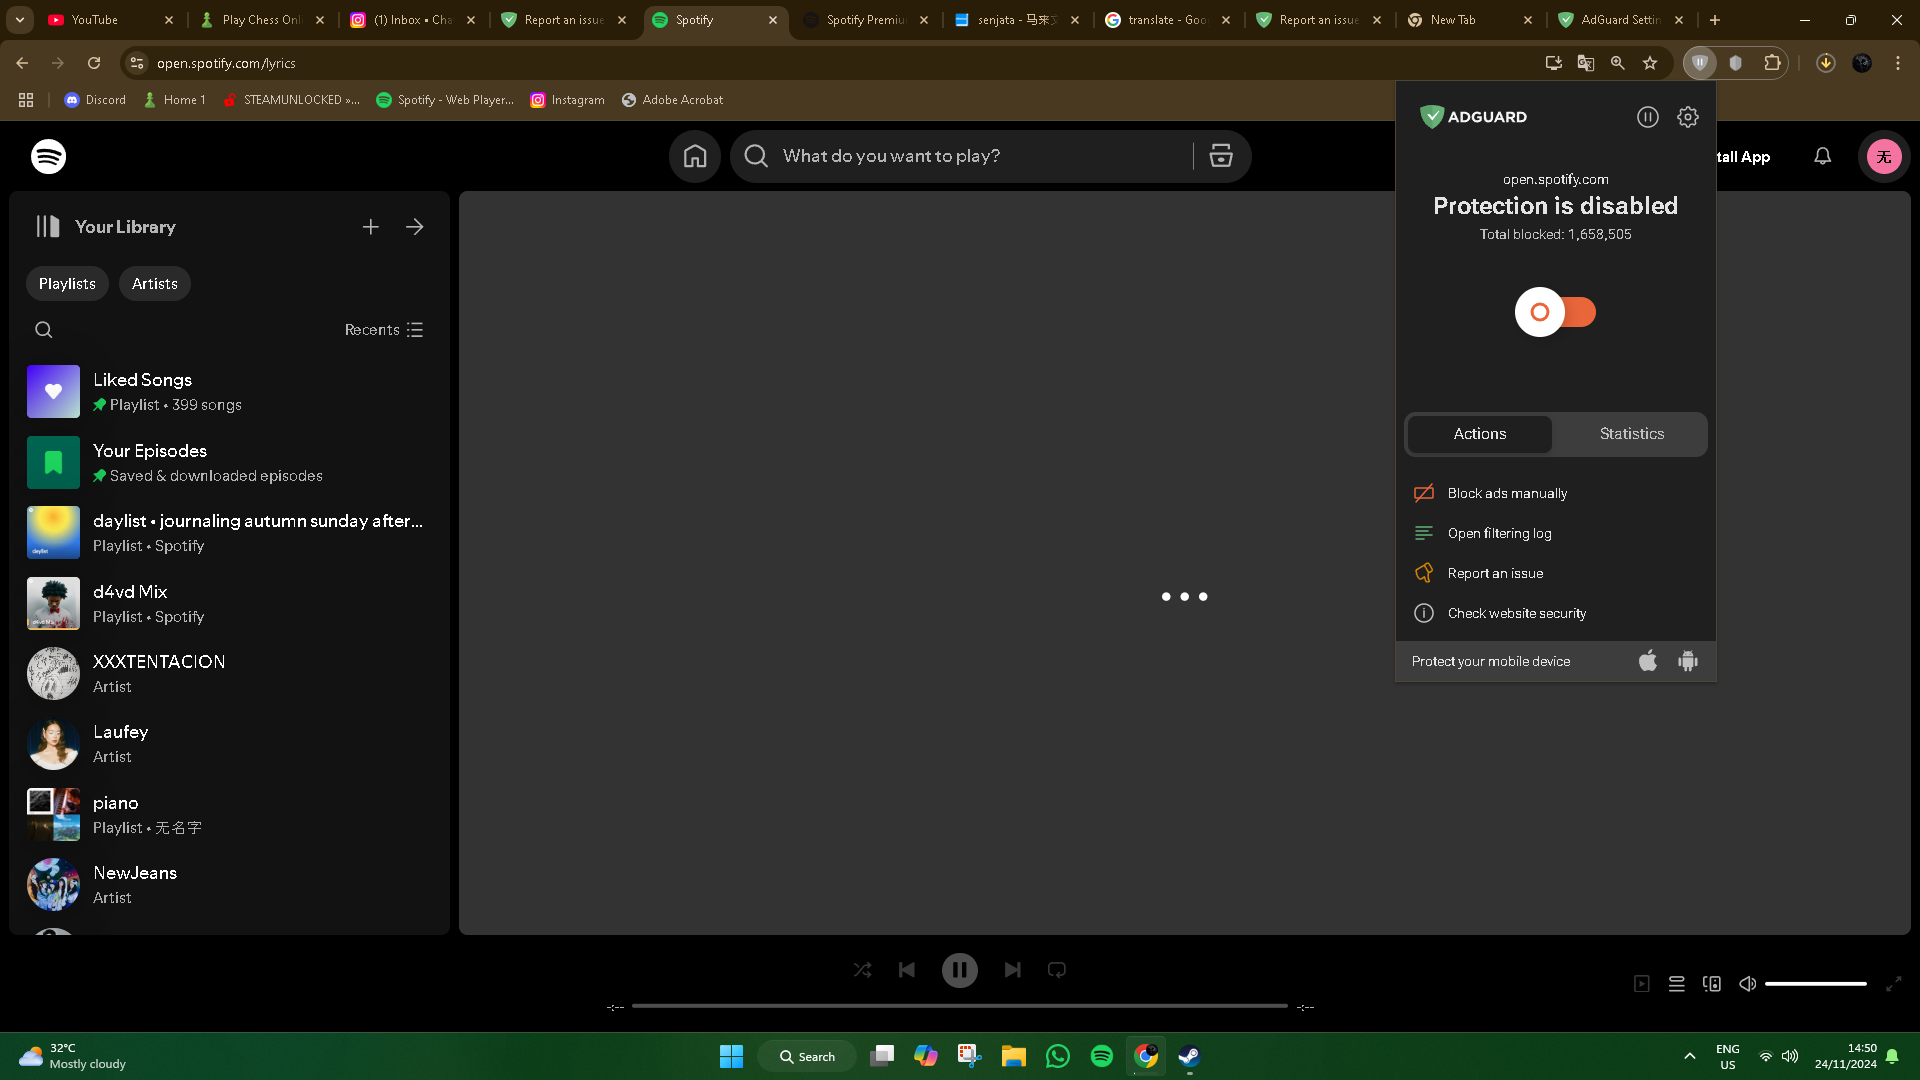The image size is (1920, 1080).
Task: Turn AdGuard protection back on
Action: [x=1555, y=312]
